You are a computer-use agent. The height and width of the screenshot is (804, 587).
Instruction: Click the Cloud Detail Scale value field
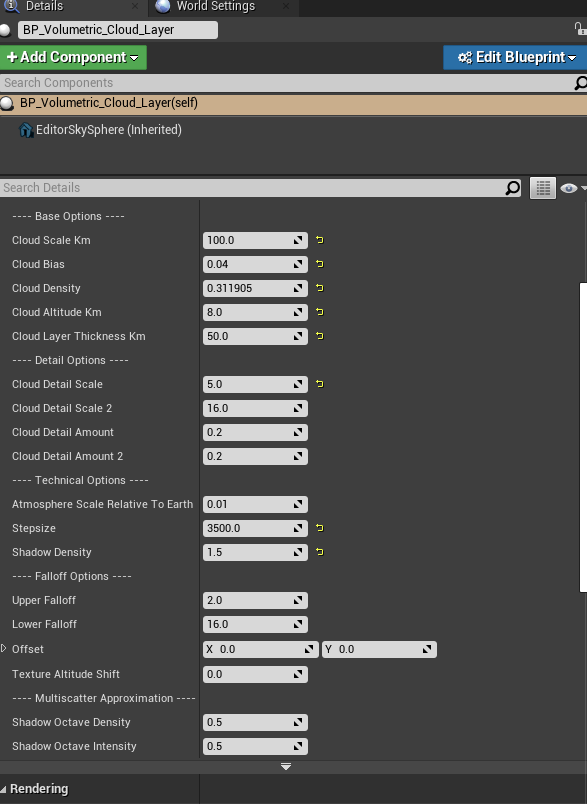click(x=255, y=384)
